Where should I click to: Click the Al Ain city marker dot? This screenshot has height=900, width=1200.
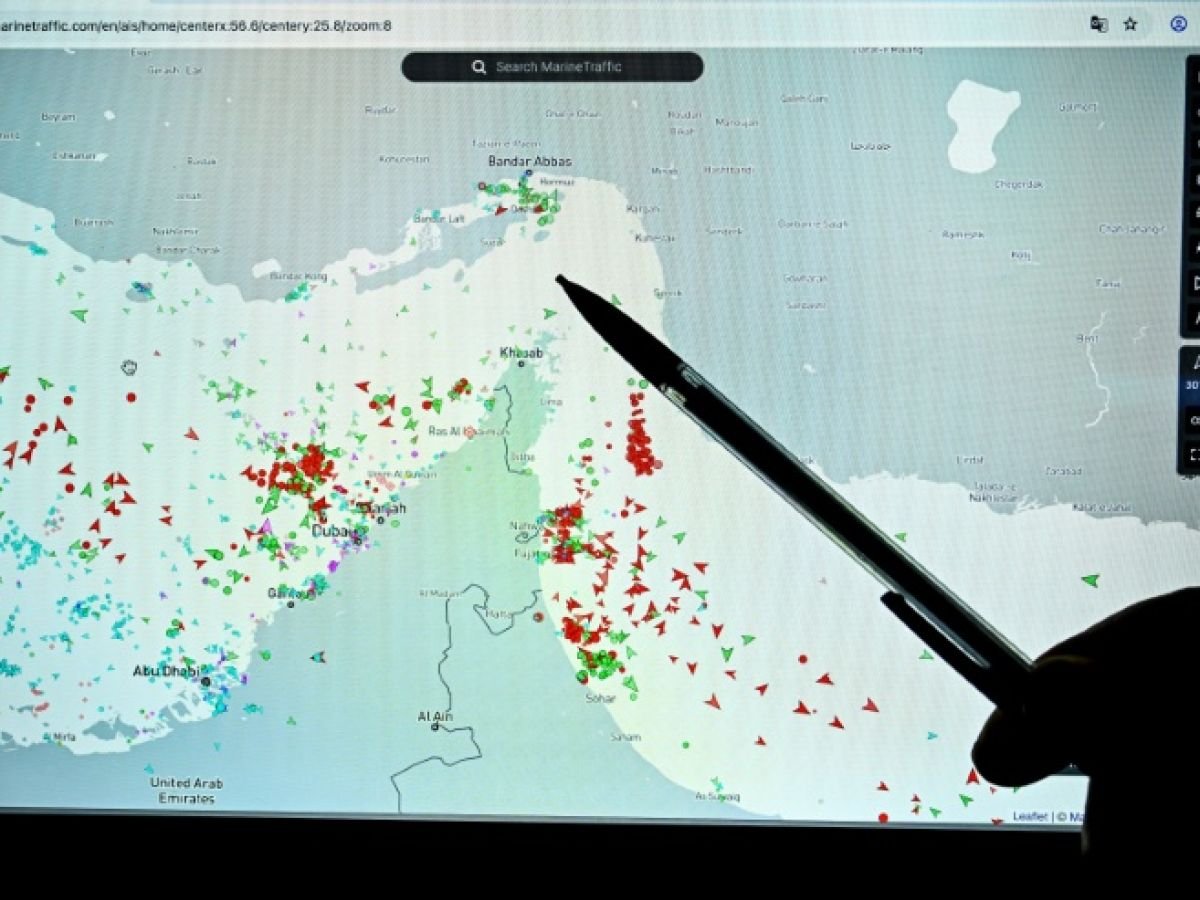pos(435,727)
